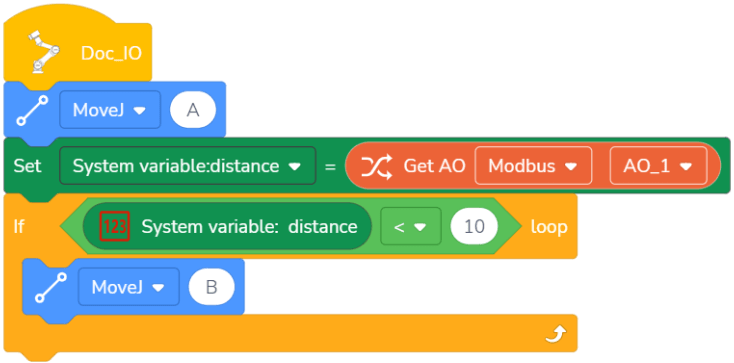Viewport: 734px width, 363px height.
Task: Click the shuffle icon in Get AO block
Action: tap(377, 166)
